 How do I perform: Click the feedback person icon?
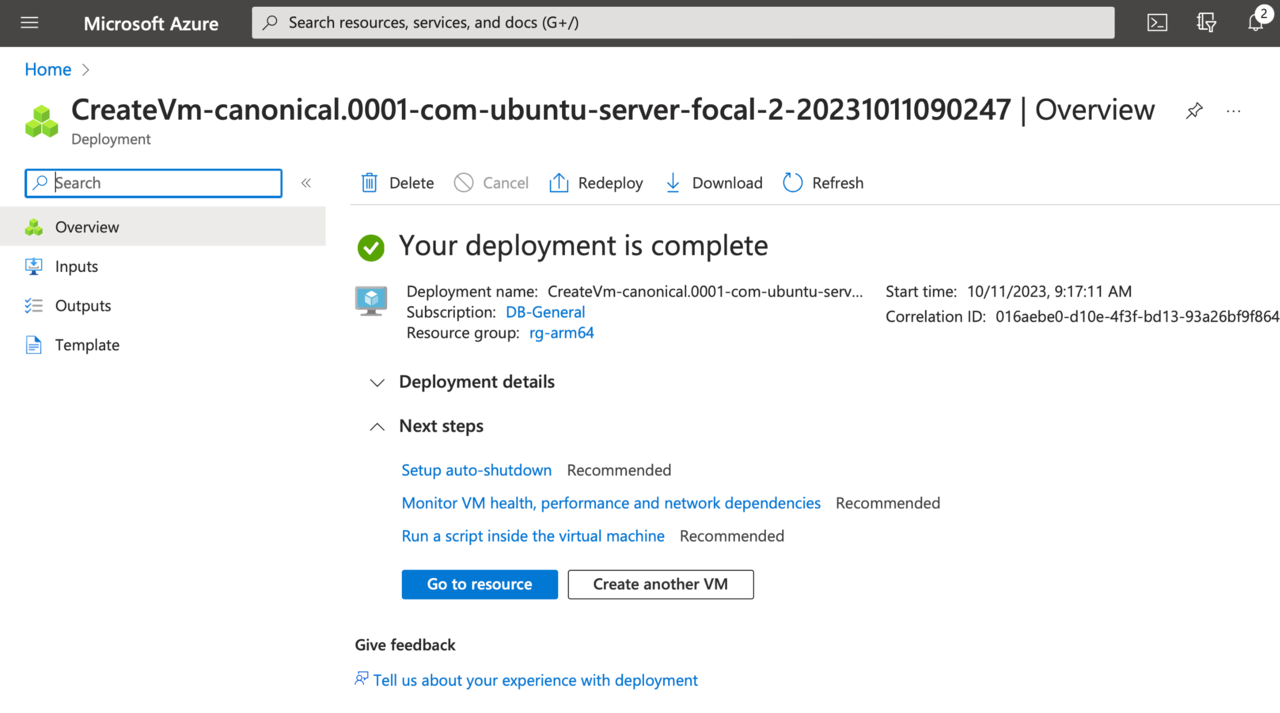coord(361,679)
